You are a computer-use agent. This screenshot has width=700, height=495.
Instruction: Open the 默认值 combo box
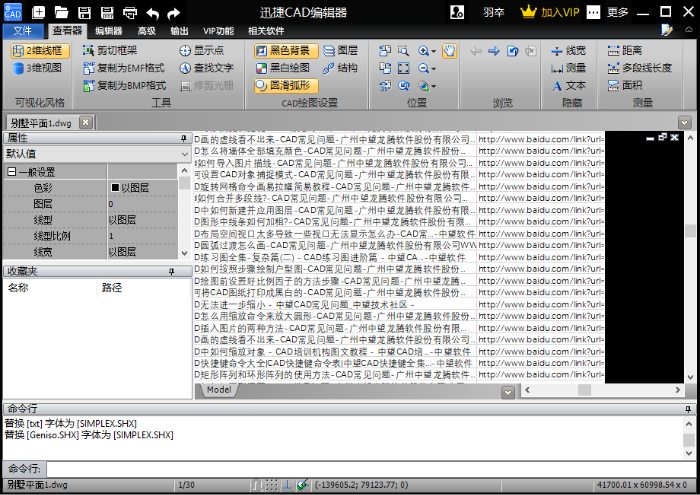[97, 154]
